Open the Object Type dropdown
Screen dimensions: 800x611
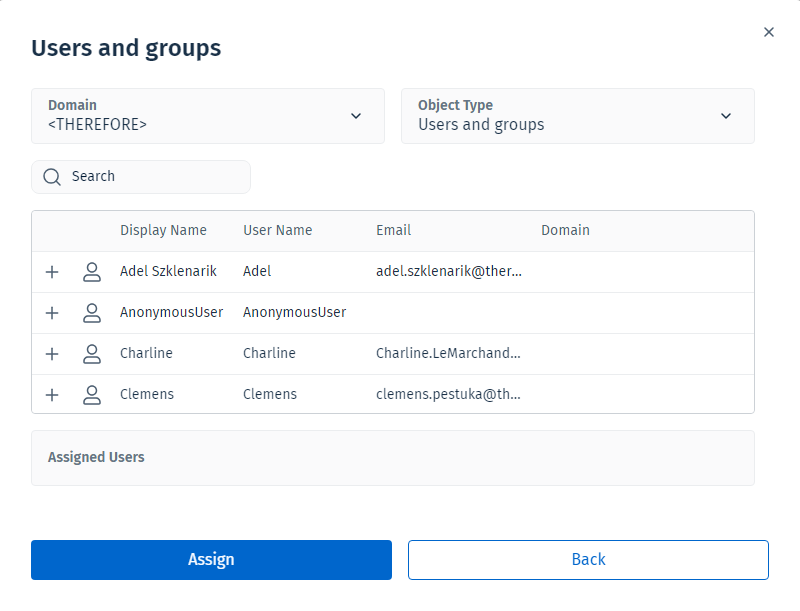coord(578,116)
